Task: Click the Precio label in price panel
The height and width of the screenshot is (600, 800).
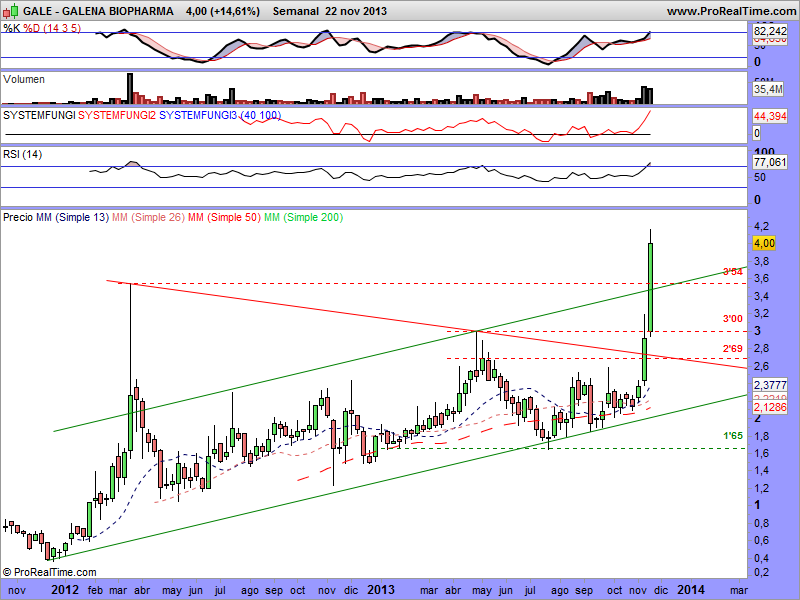Action: click(x=18, y=217)
